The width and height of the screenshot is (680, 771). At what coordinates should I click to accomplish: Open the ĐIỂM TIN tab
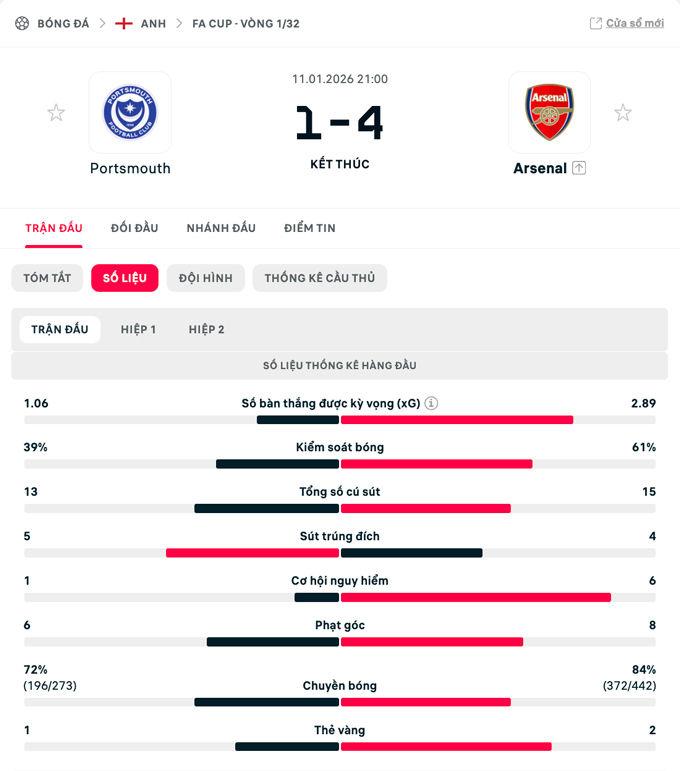point(310,228)
